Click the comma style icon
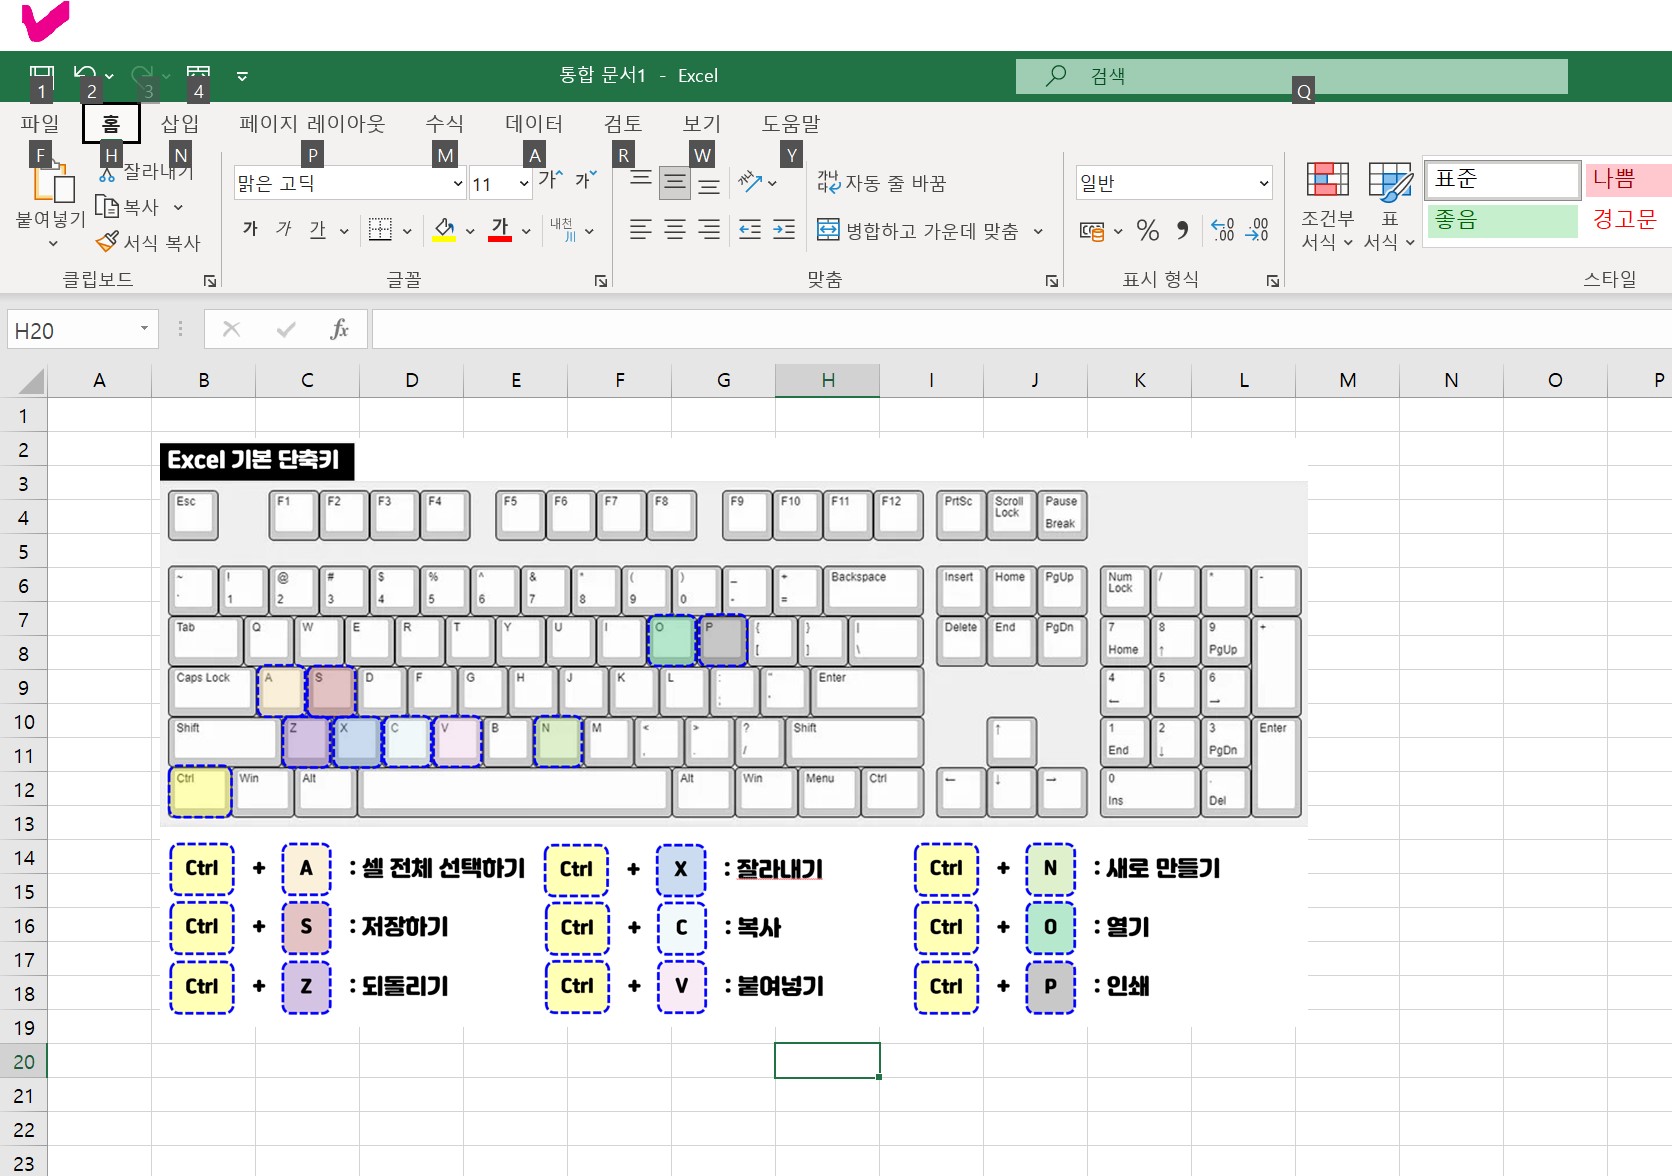 [x=1182, y=231]
